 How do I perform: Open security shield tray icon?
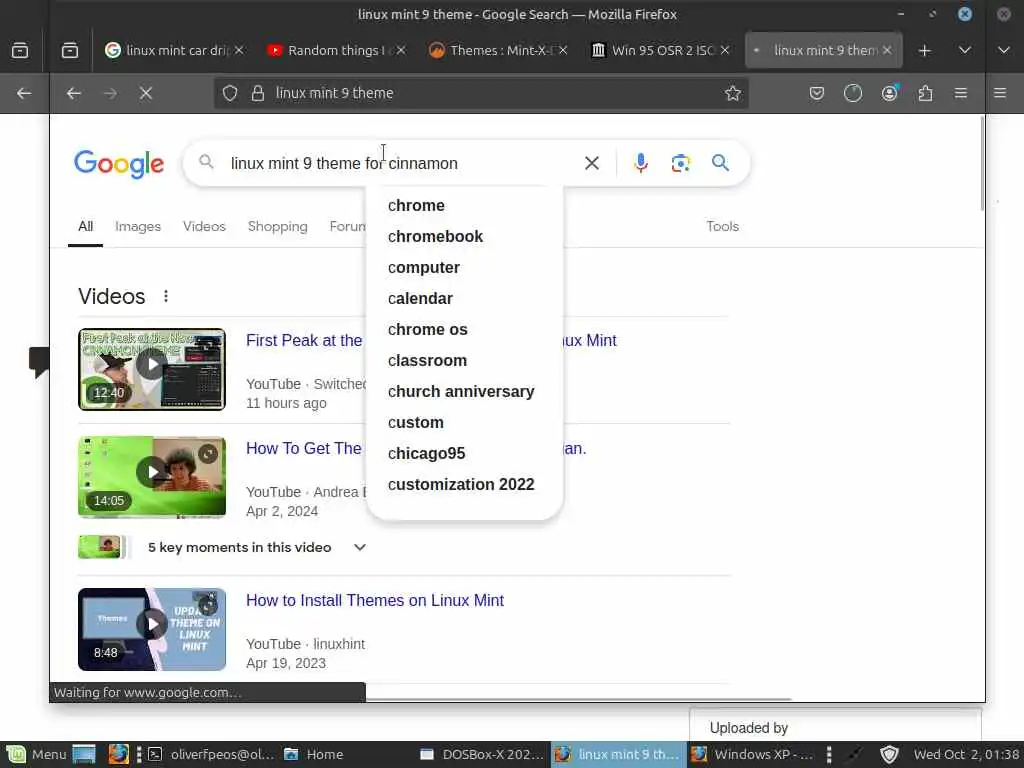889,754
